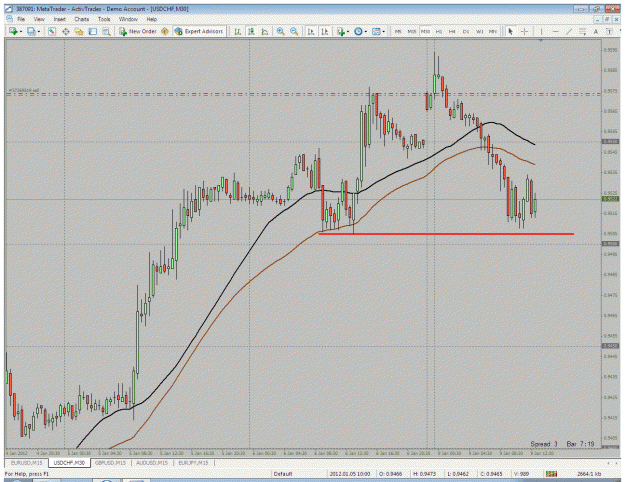
Task: Toggle the Auto Scroll chart icon
Action: tap(311, 31)
